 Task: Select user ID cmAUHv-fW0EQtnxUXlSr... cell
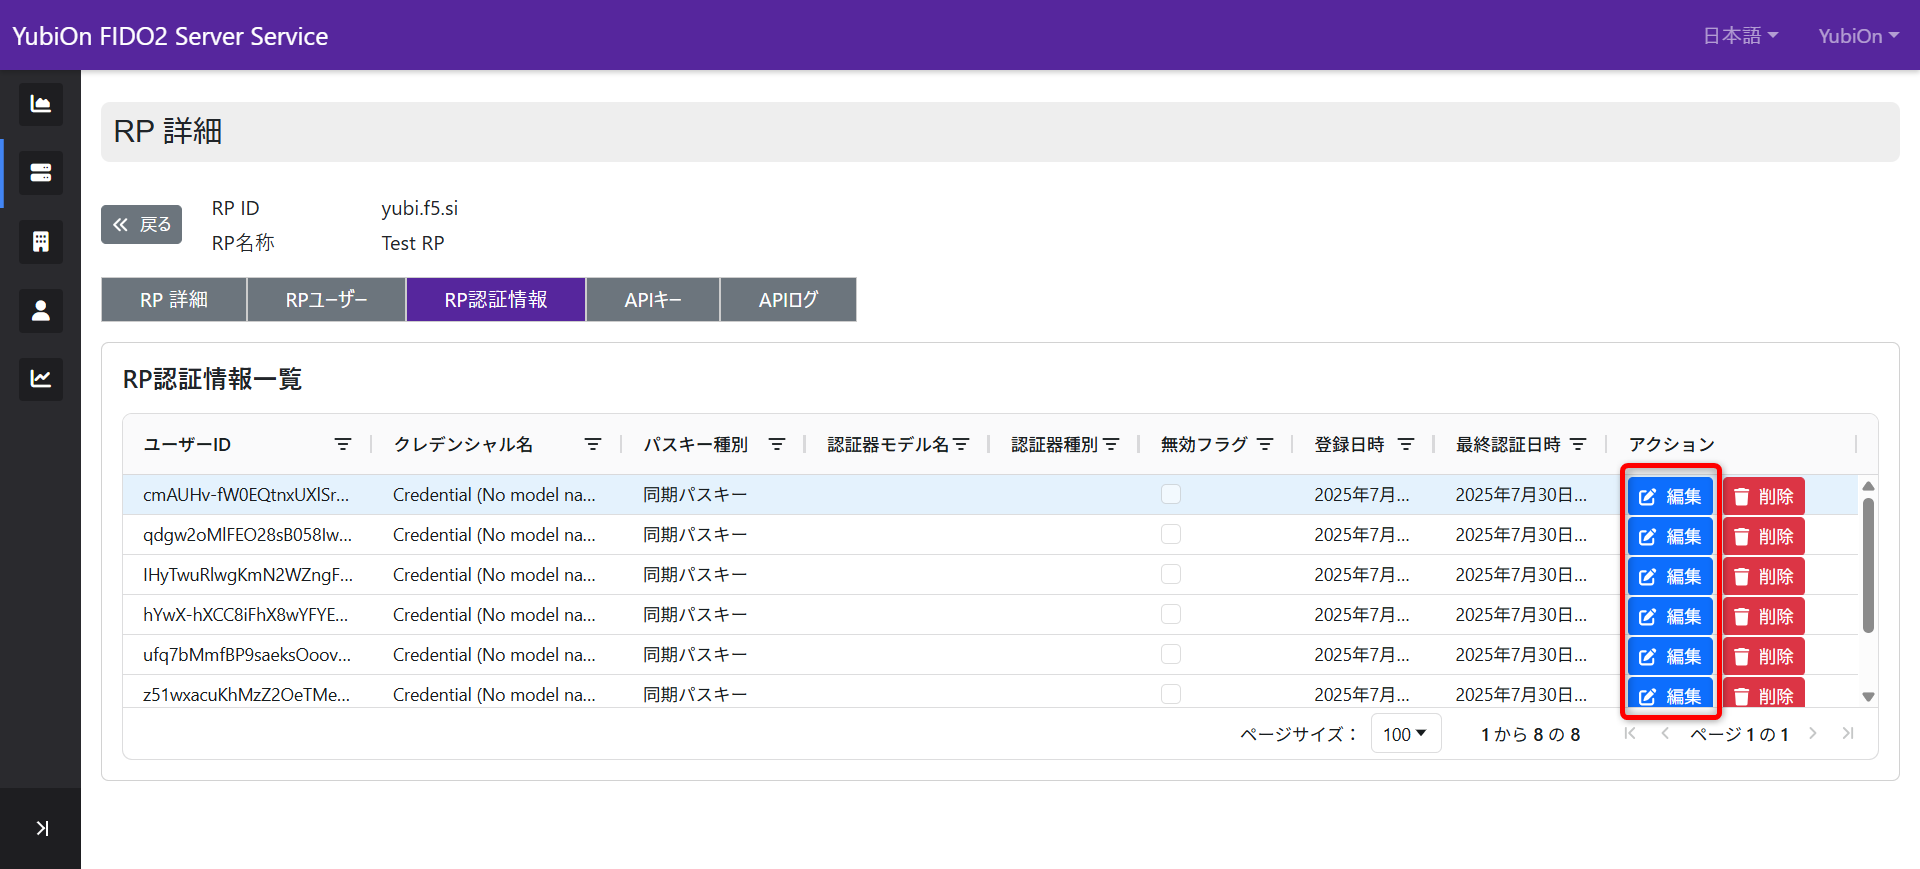coord(247,494)
